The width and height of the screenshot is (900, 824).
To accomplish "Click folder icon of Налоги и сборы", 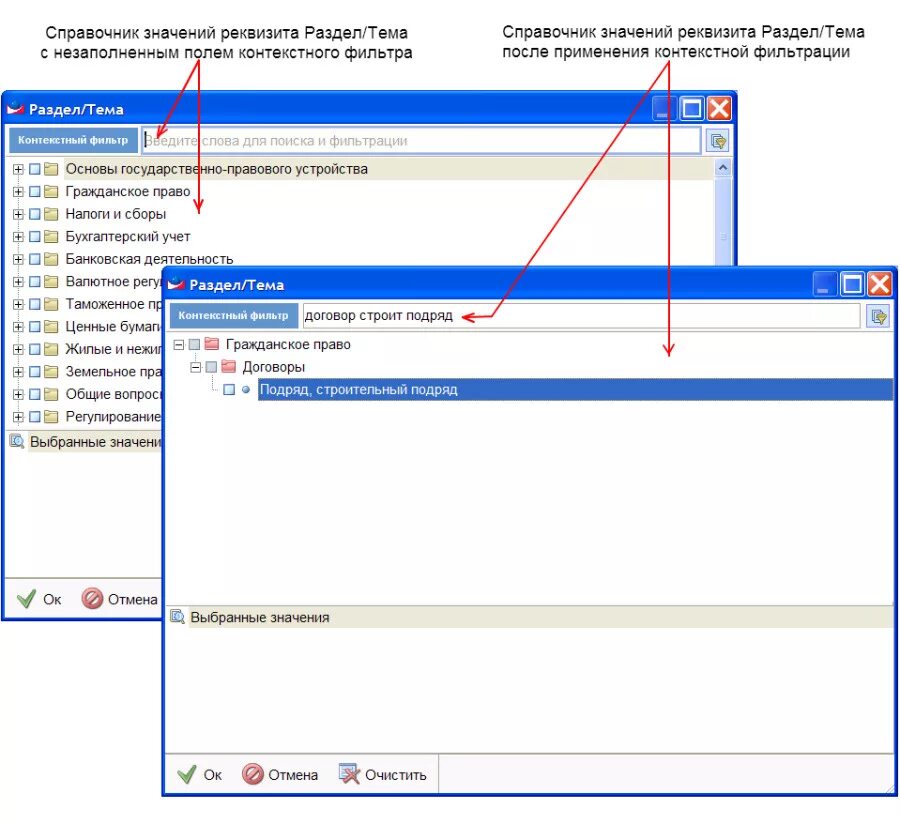I will pyautogui.click(x=51, y=214).
